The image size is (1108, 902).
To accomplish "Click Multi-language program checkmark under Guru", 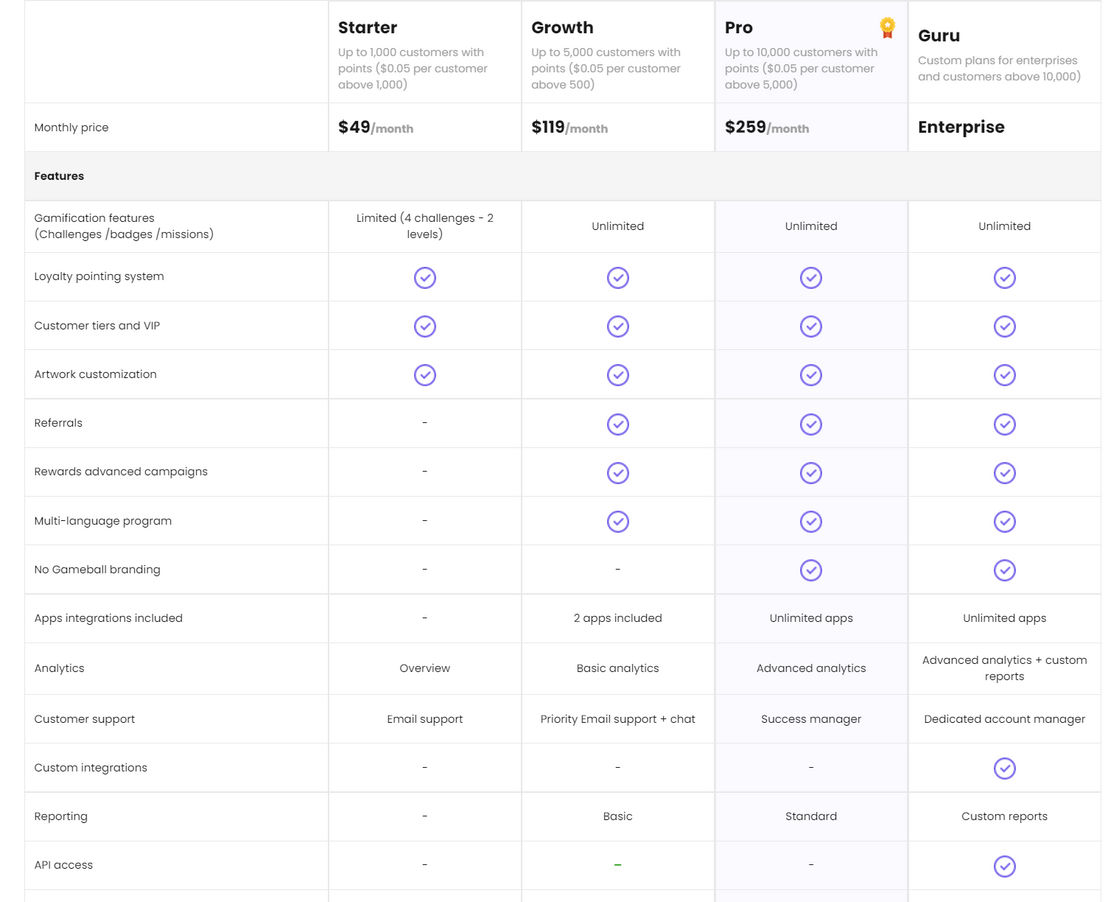I will click(1004, 522).
